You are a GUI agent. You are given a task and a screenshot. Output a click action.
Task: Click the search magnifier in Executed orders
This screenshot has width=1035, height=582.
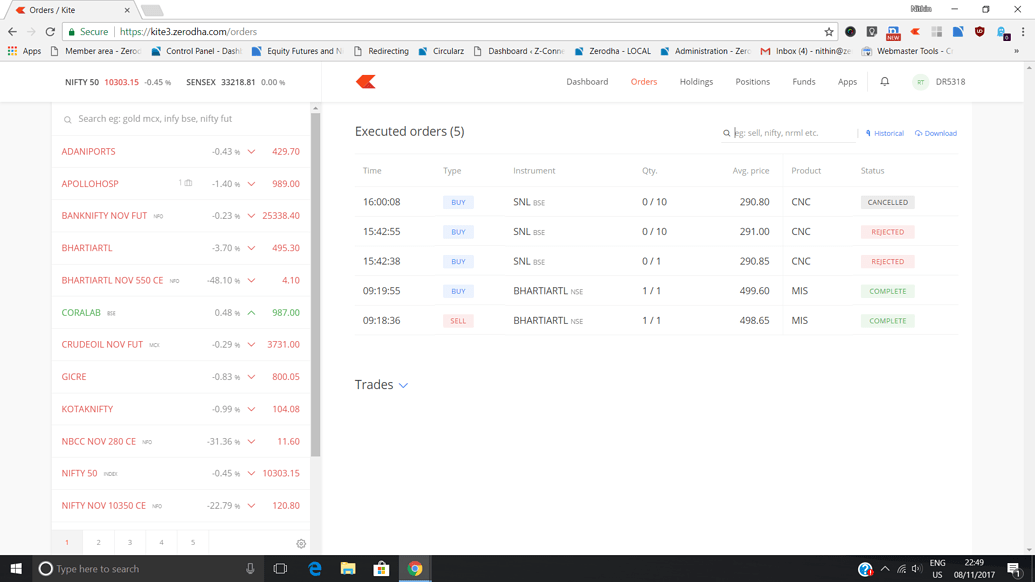point(726,132)
